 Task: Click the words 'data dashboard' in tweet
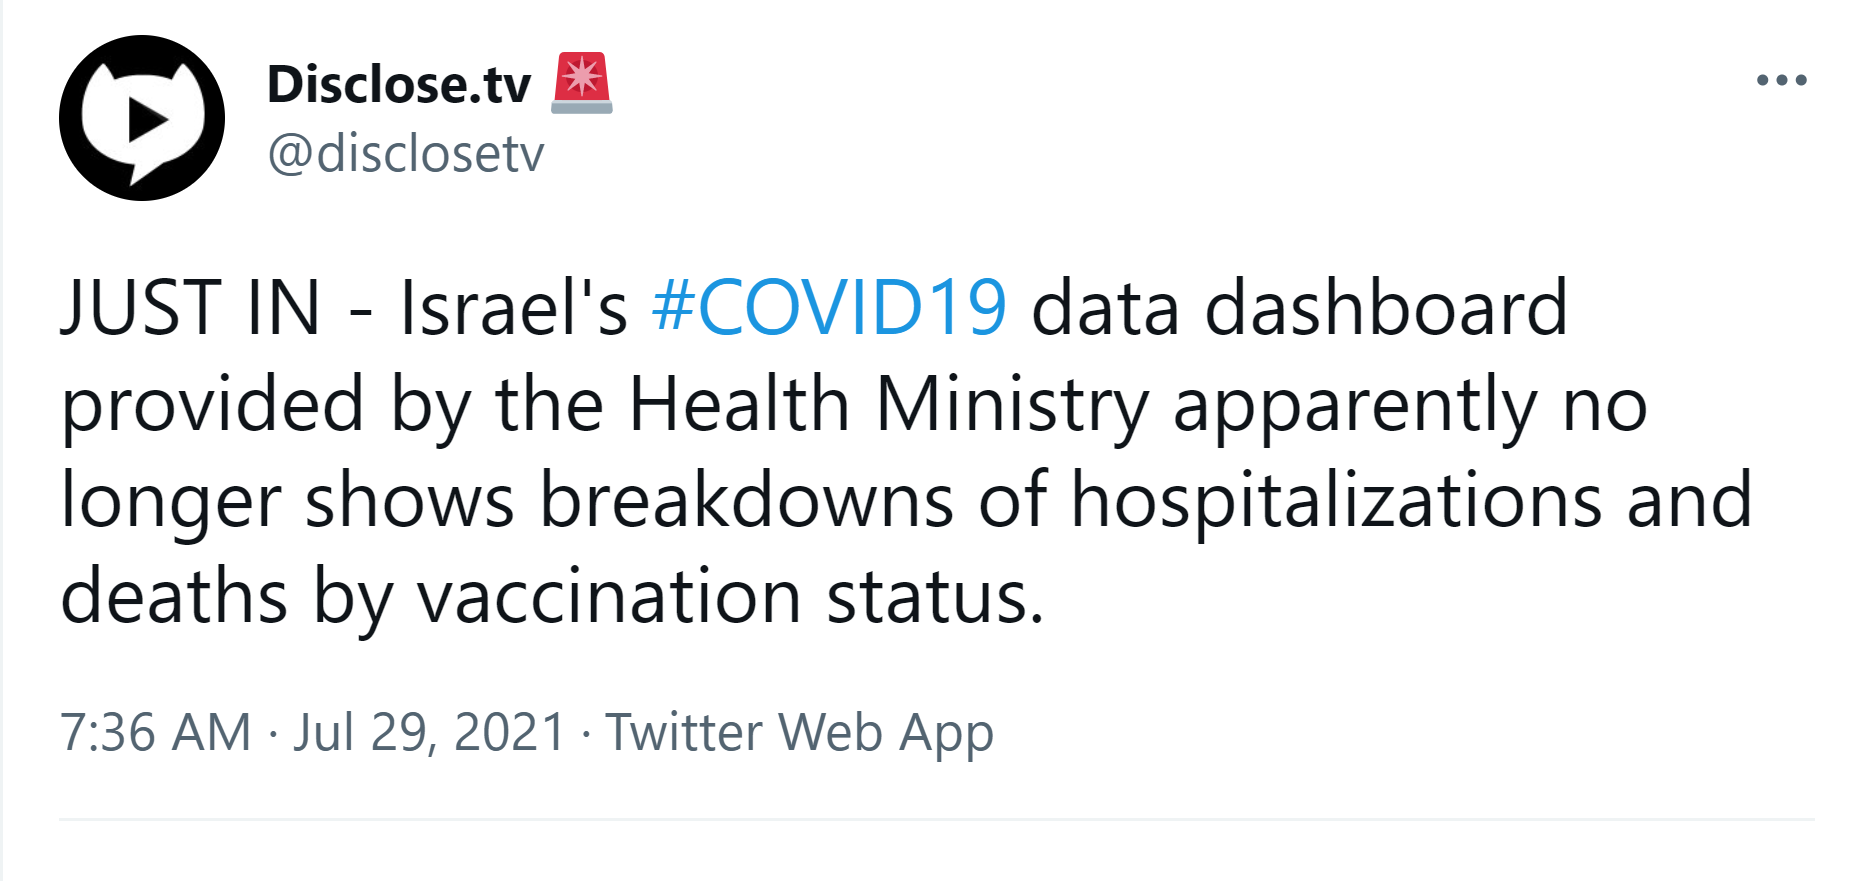click(x=1298, y=307)
